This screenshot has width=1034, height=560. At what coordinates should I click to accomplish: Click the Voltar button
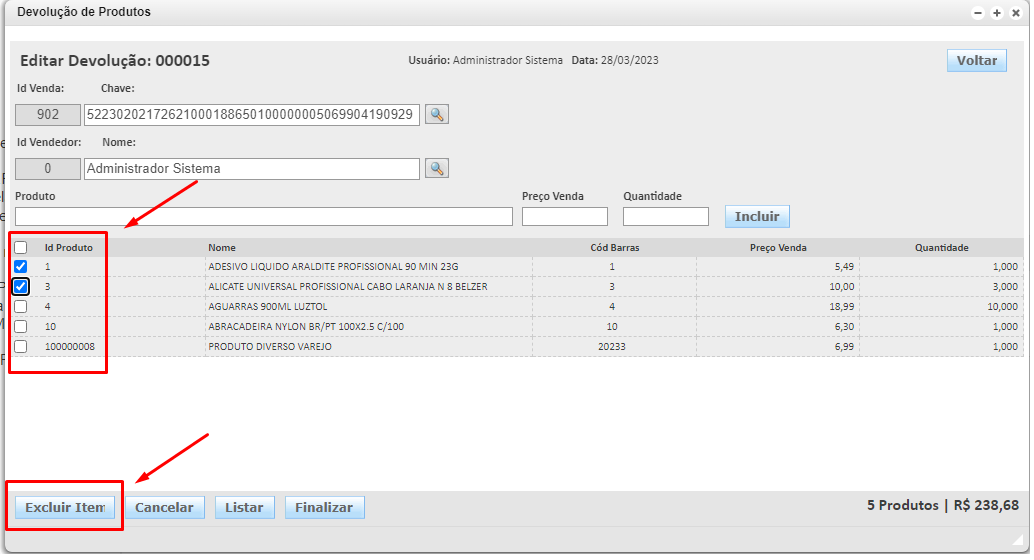[976, 60]
